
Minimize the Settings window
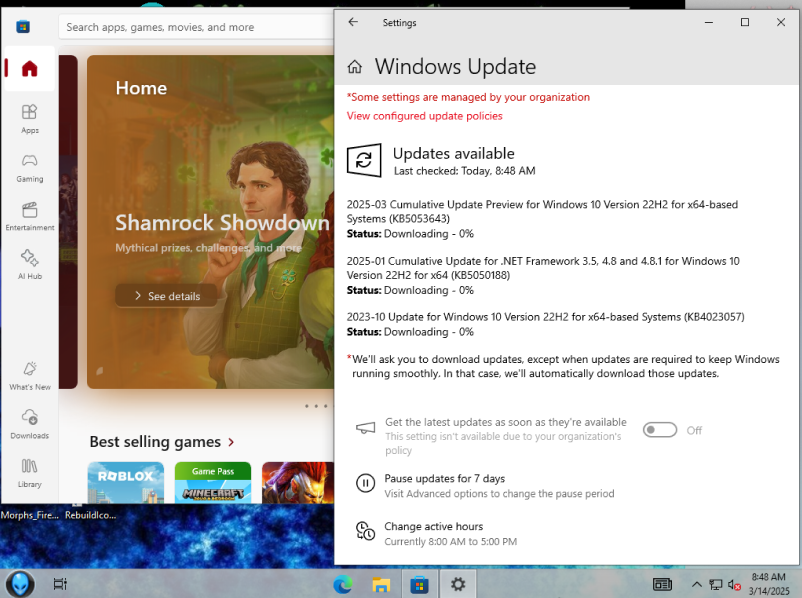point(708,23)
